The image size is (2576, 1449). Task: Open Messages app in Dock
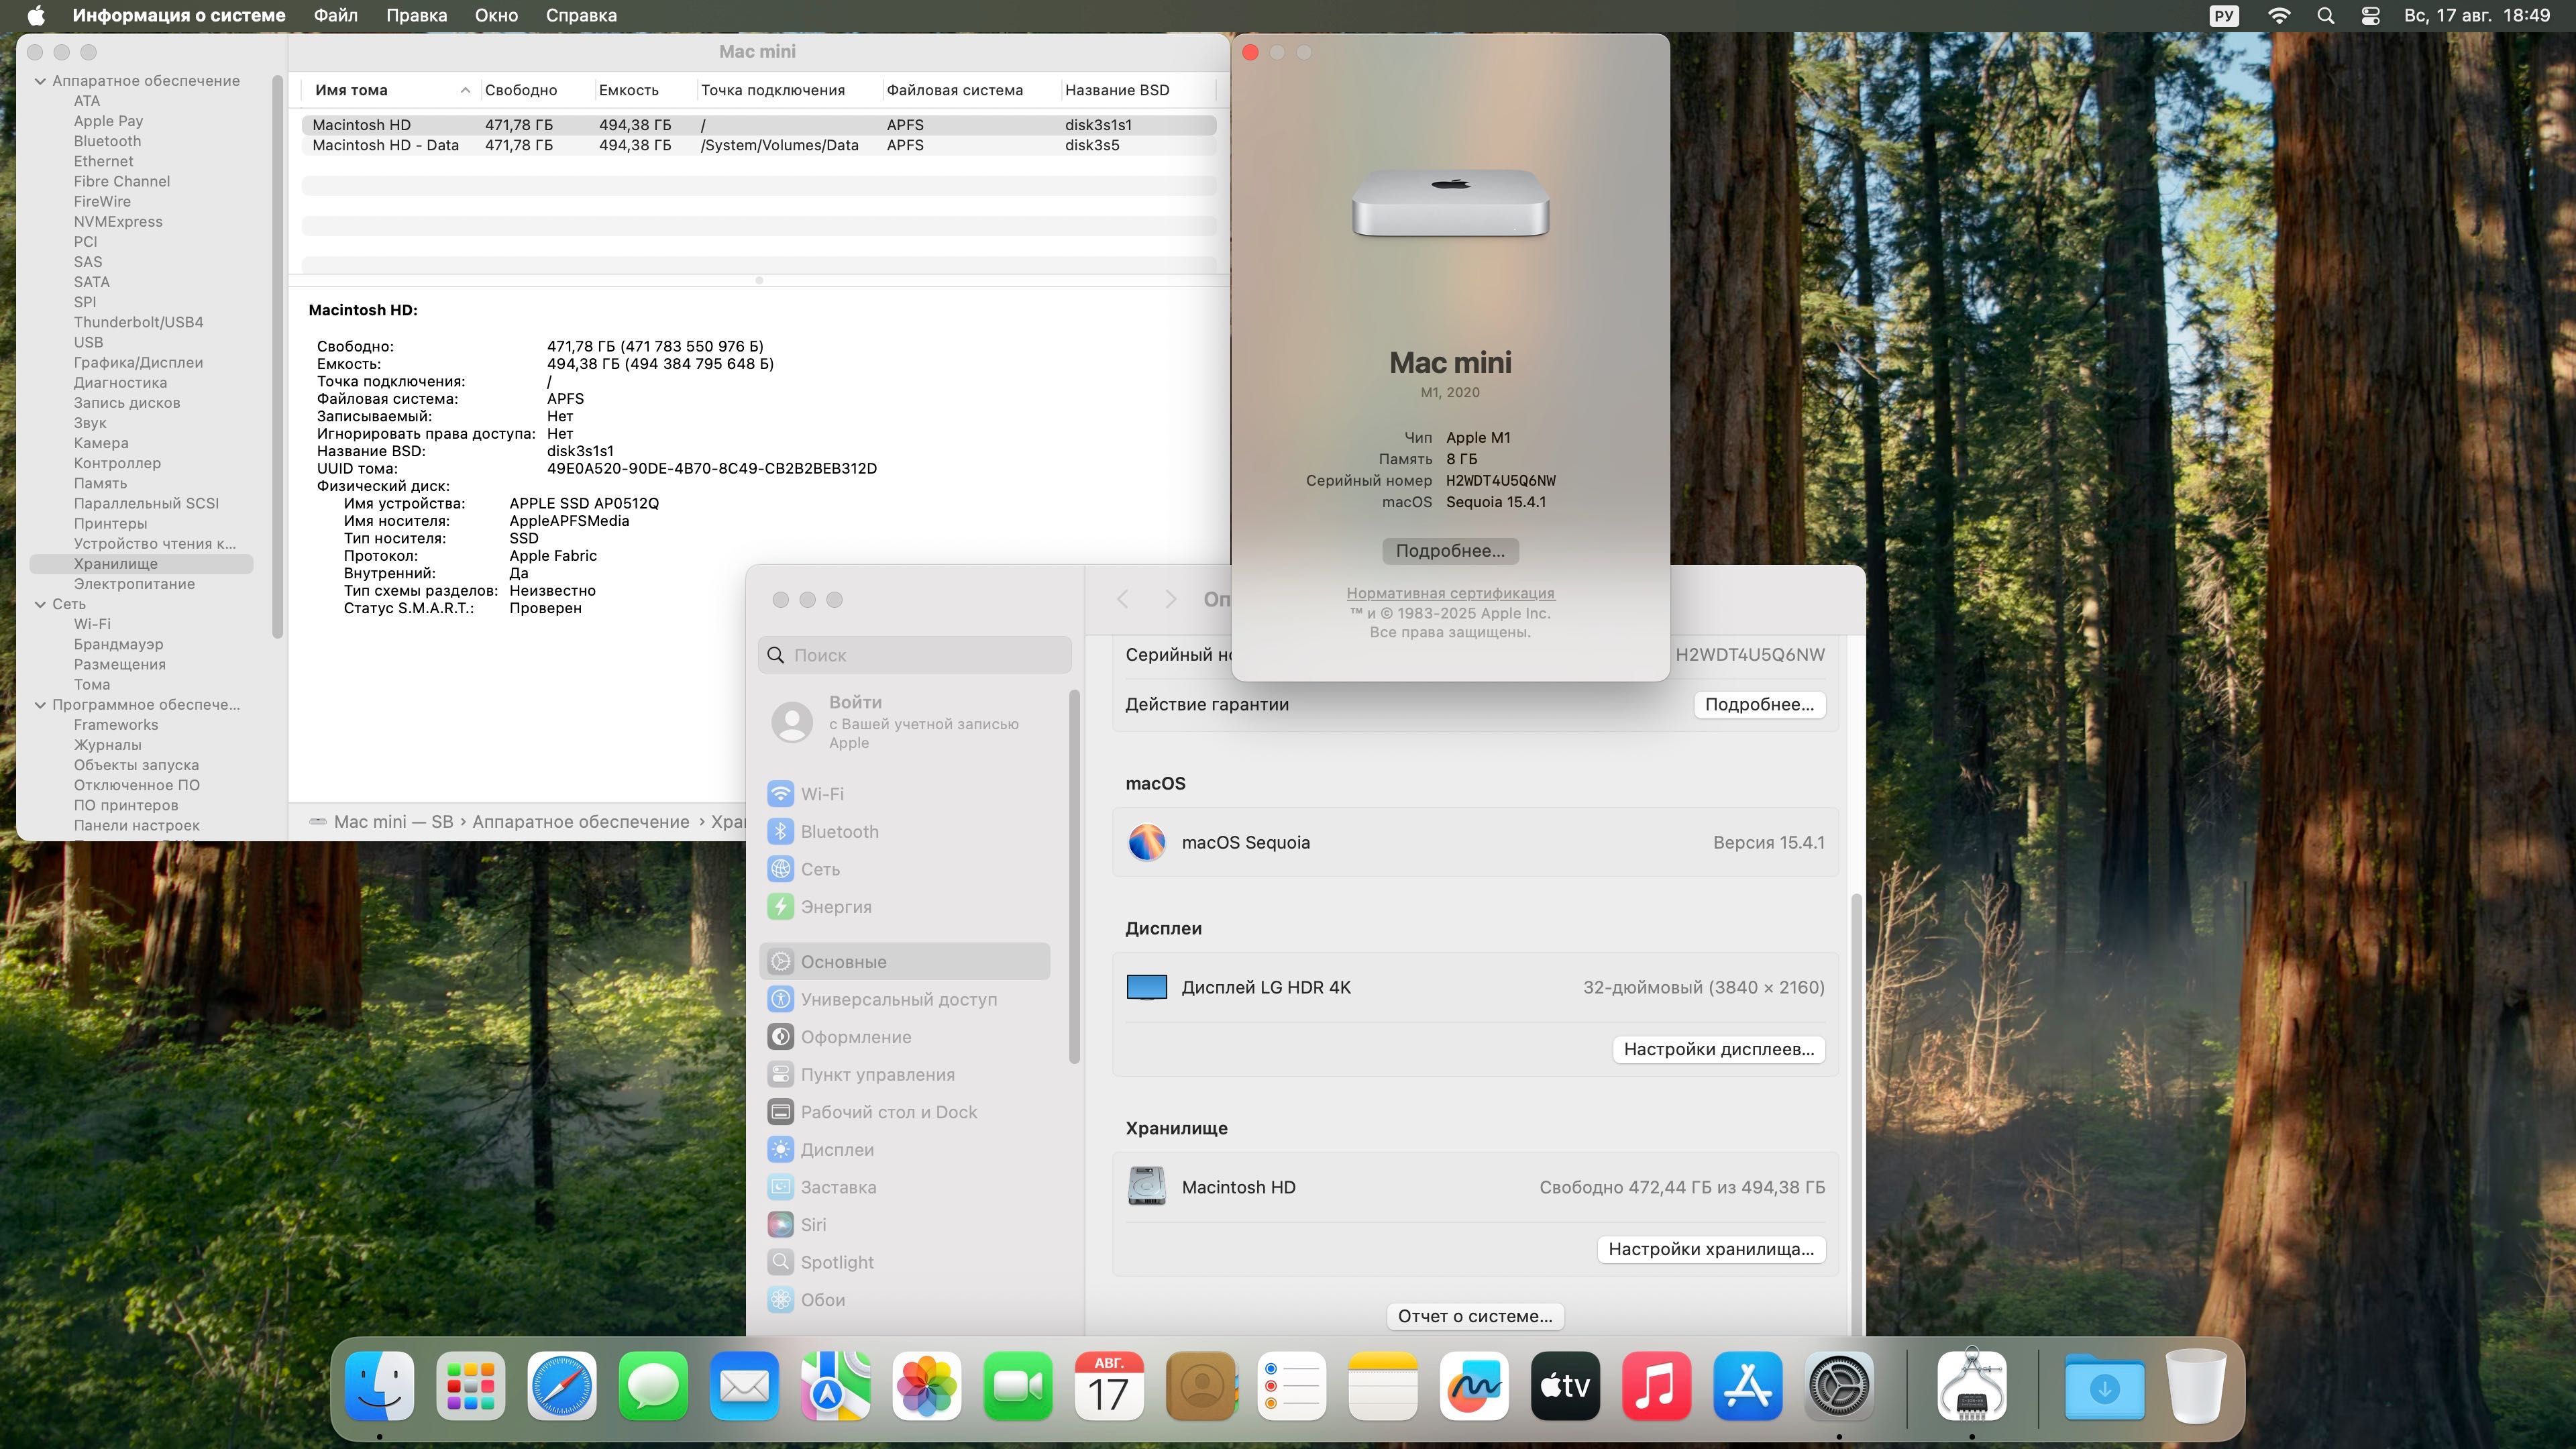pos(653,1386)
